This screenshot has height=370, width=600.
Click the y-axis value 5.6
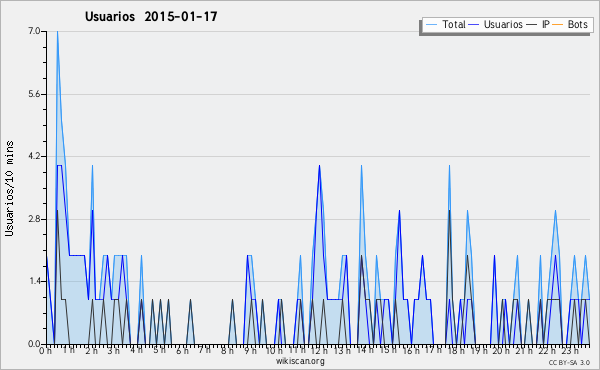point(34,94)
